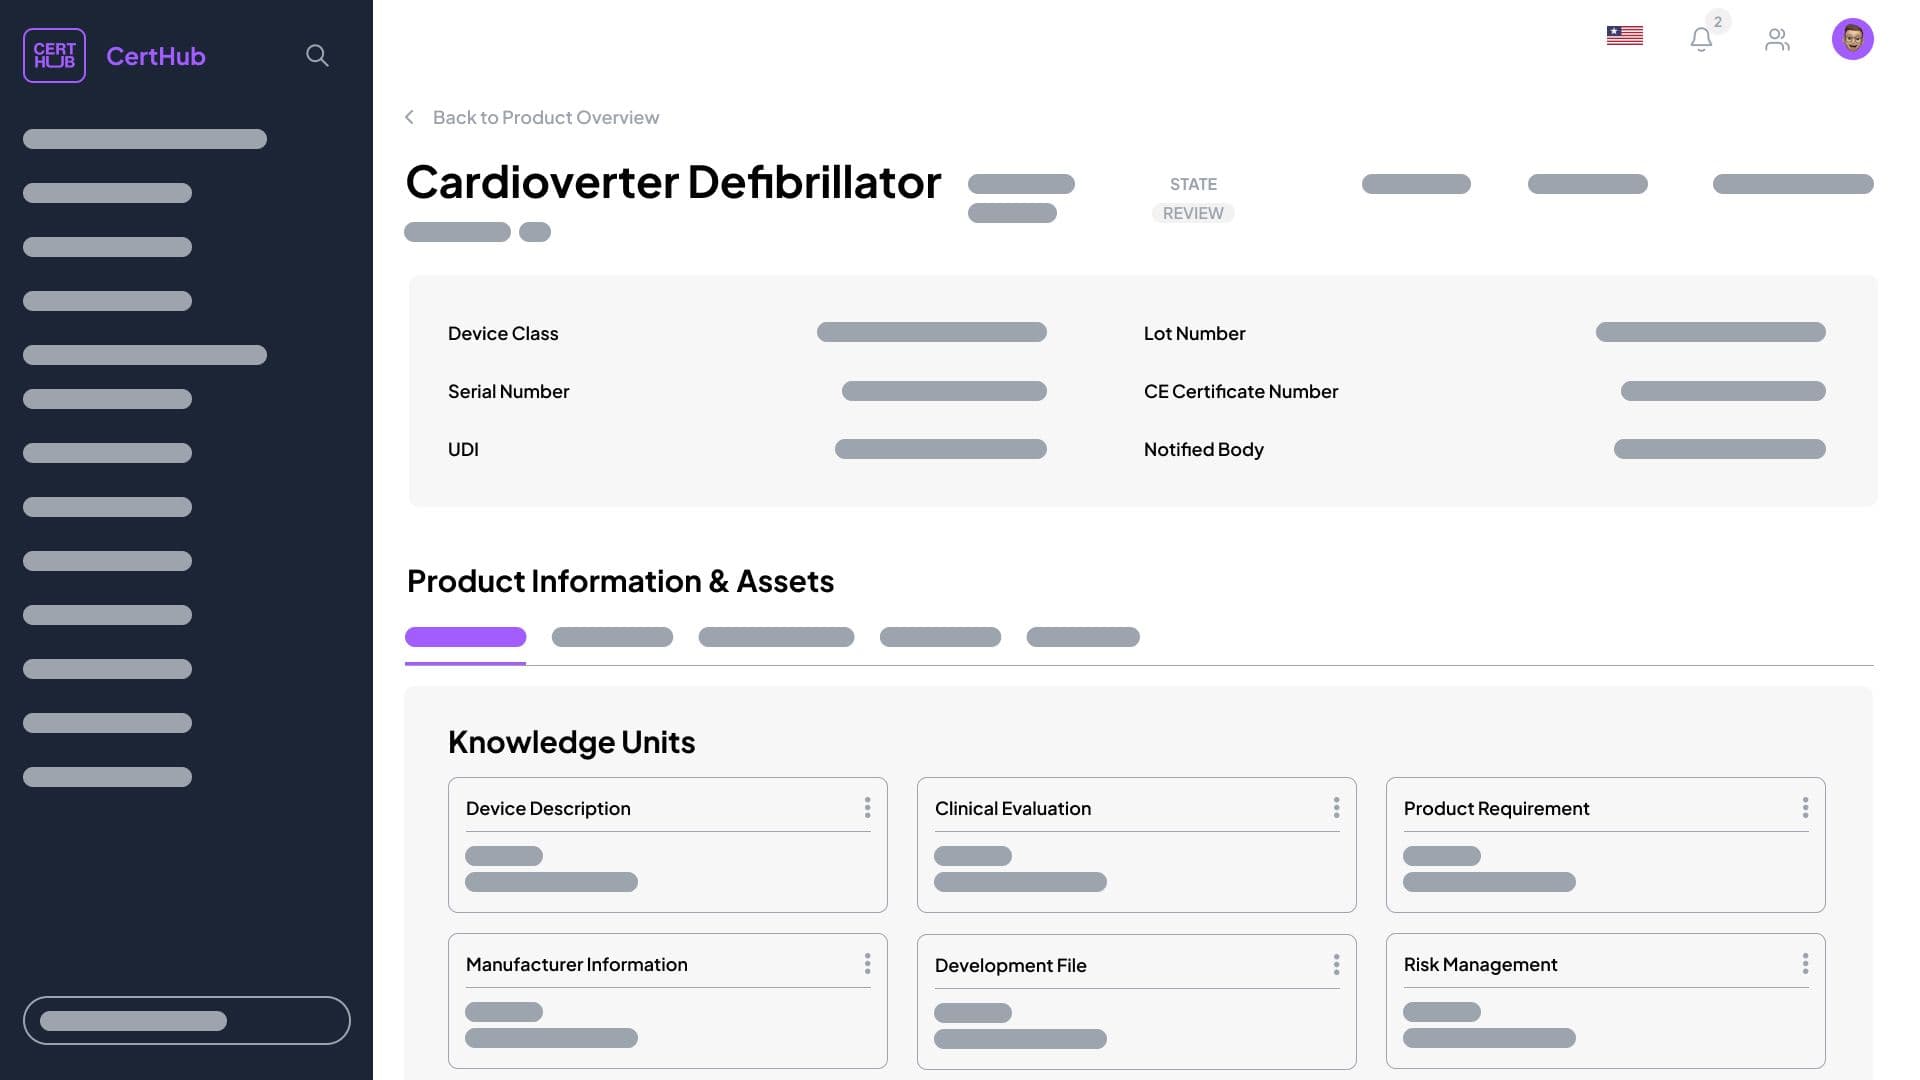Click the UDI label
The height and width of the screenshot is (1080, 1920).
463,449
